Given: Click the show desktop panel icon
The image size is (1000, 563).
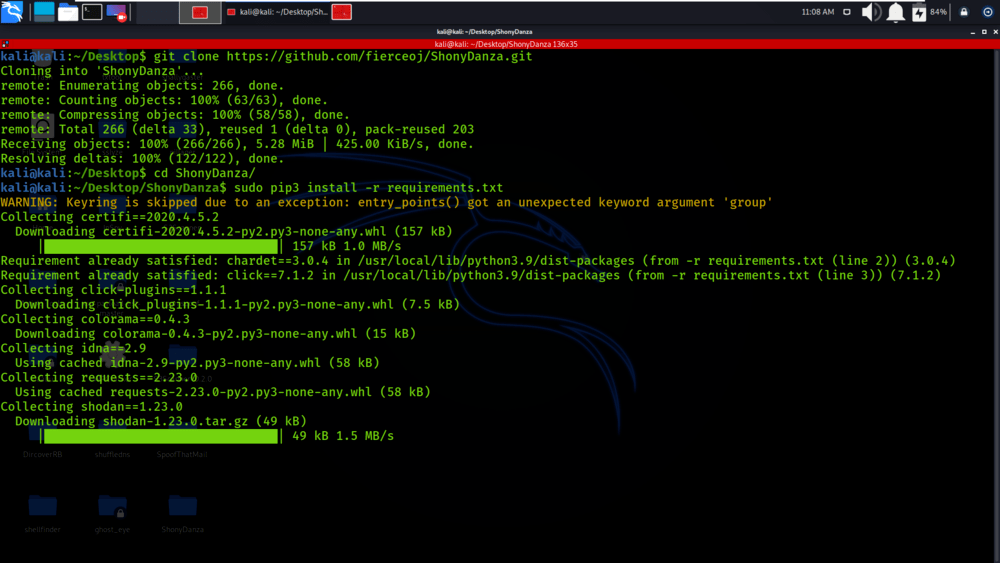Looking at the screenshot, I should click(x=44, y=11).
